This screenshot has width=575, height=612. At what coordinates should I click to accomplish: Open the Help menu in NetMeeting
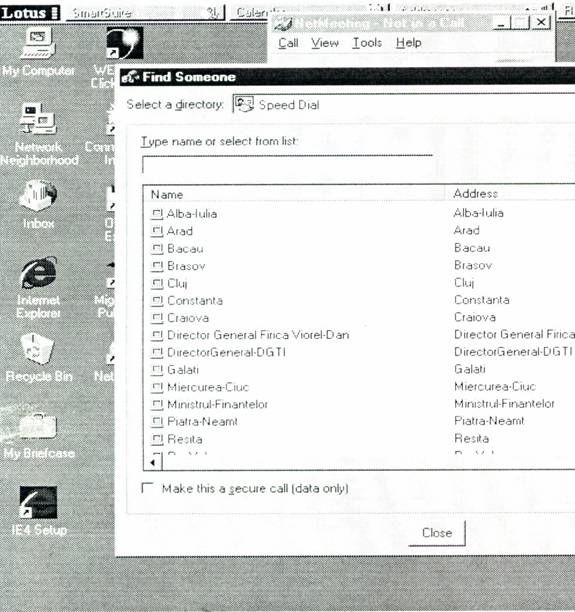click(409, 43)
